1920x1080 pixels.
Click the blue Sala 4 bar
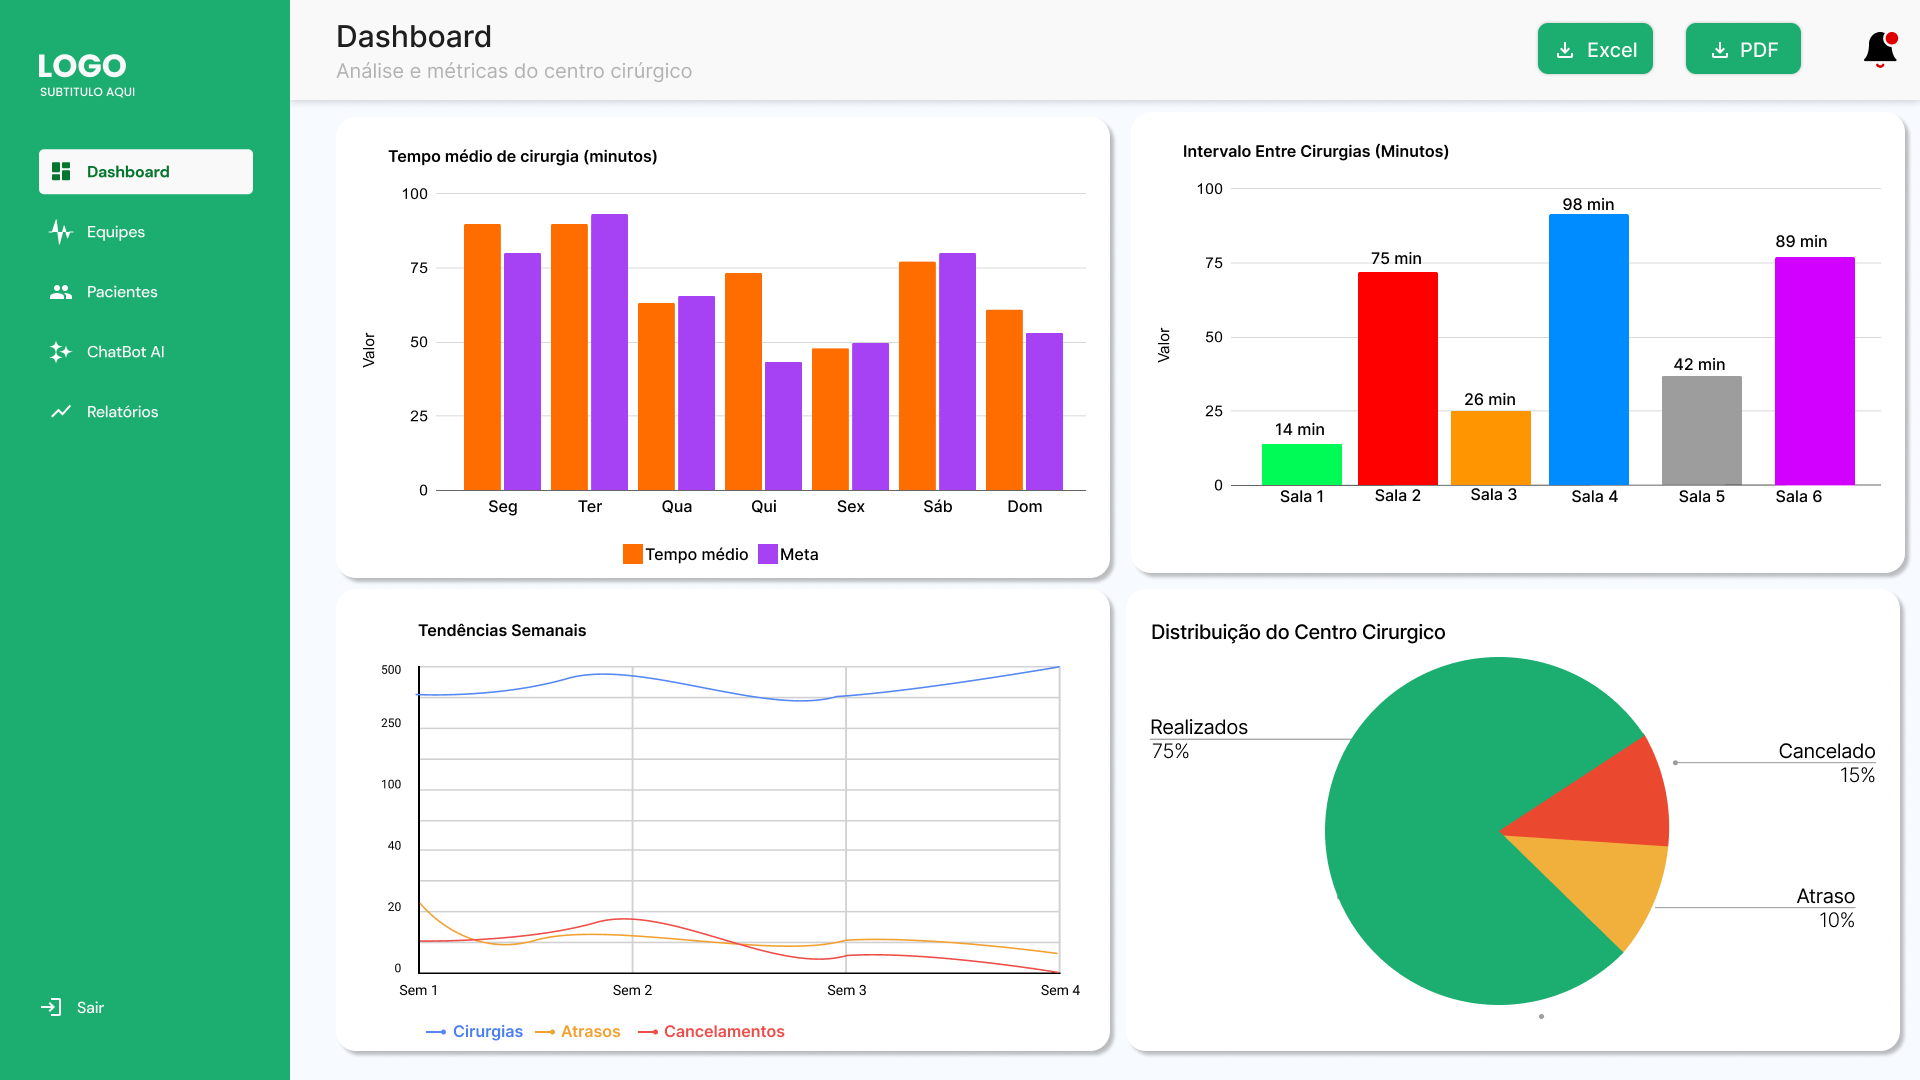click(x=1588, y=350)
